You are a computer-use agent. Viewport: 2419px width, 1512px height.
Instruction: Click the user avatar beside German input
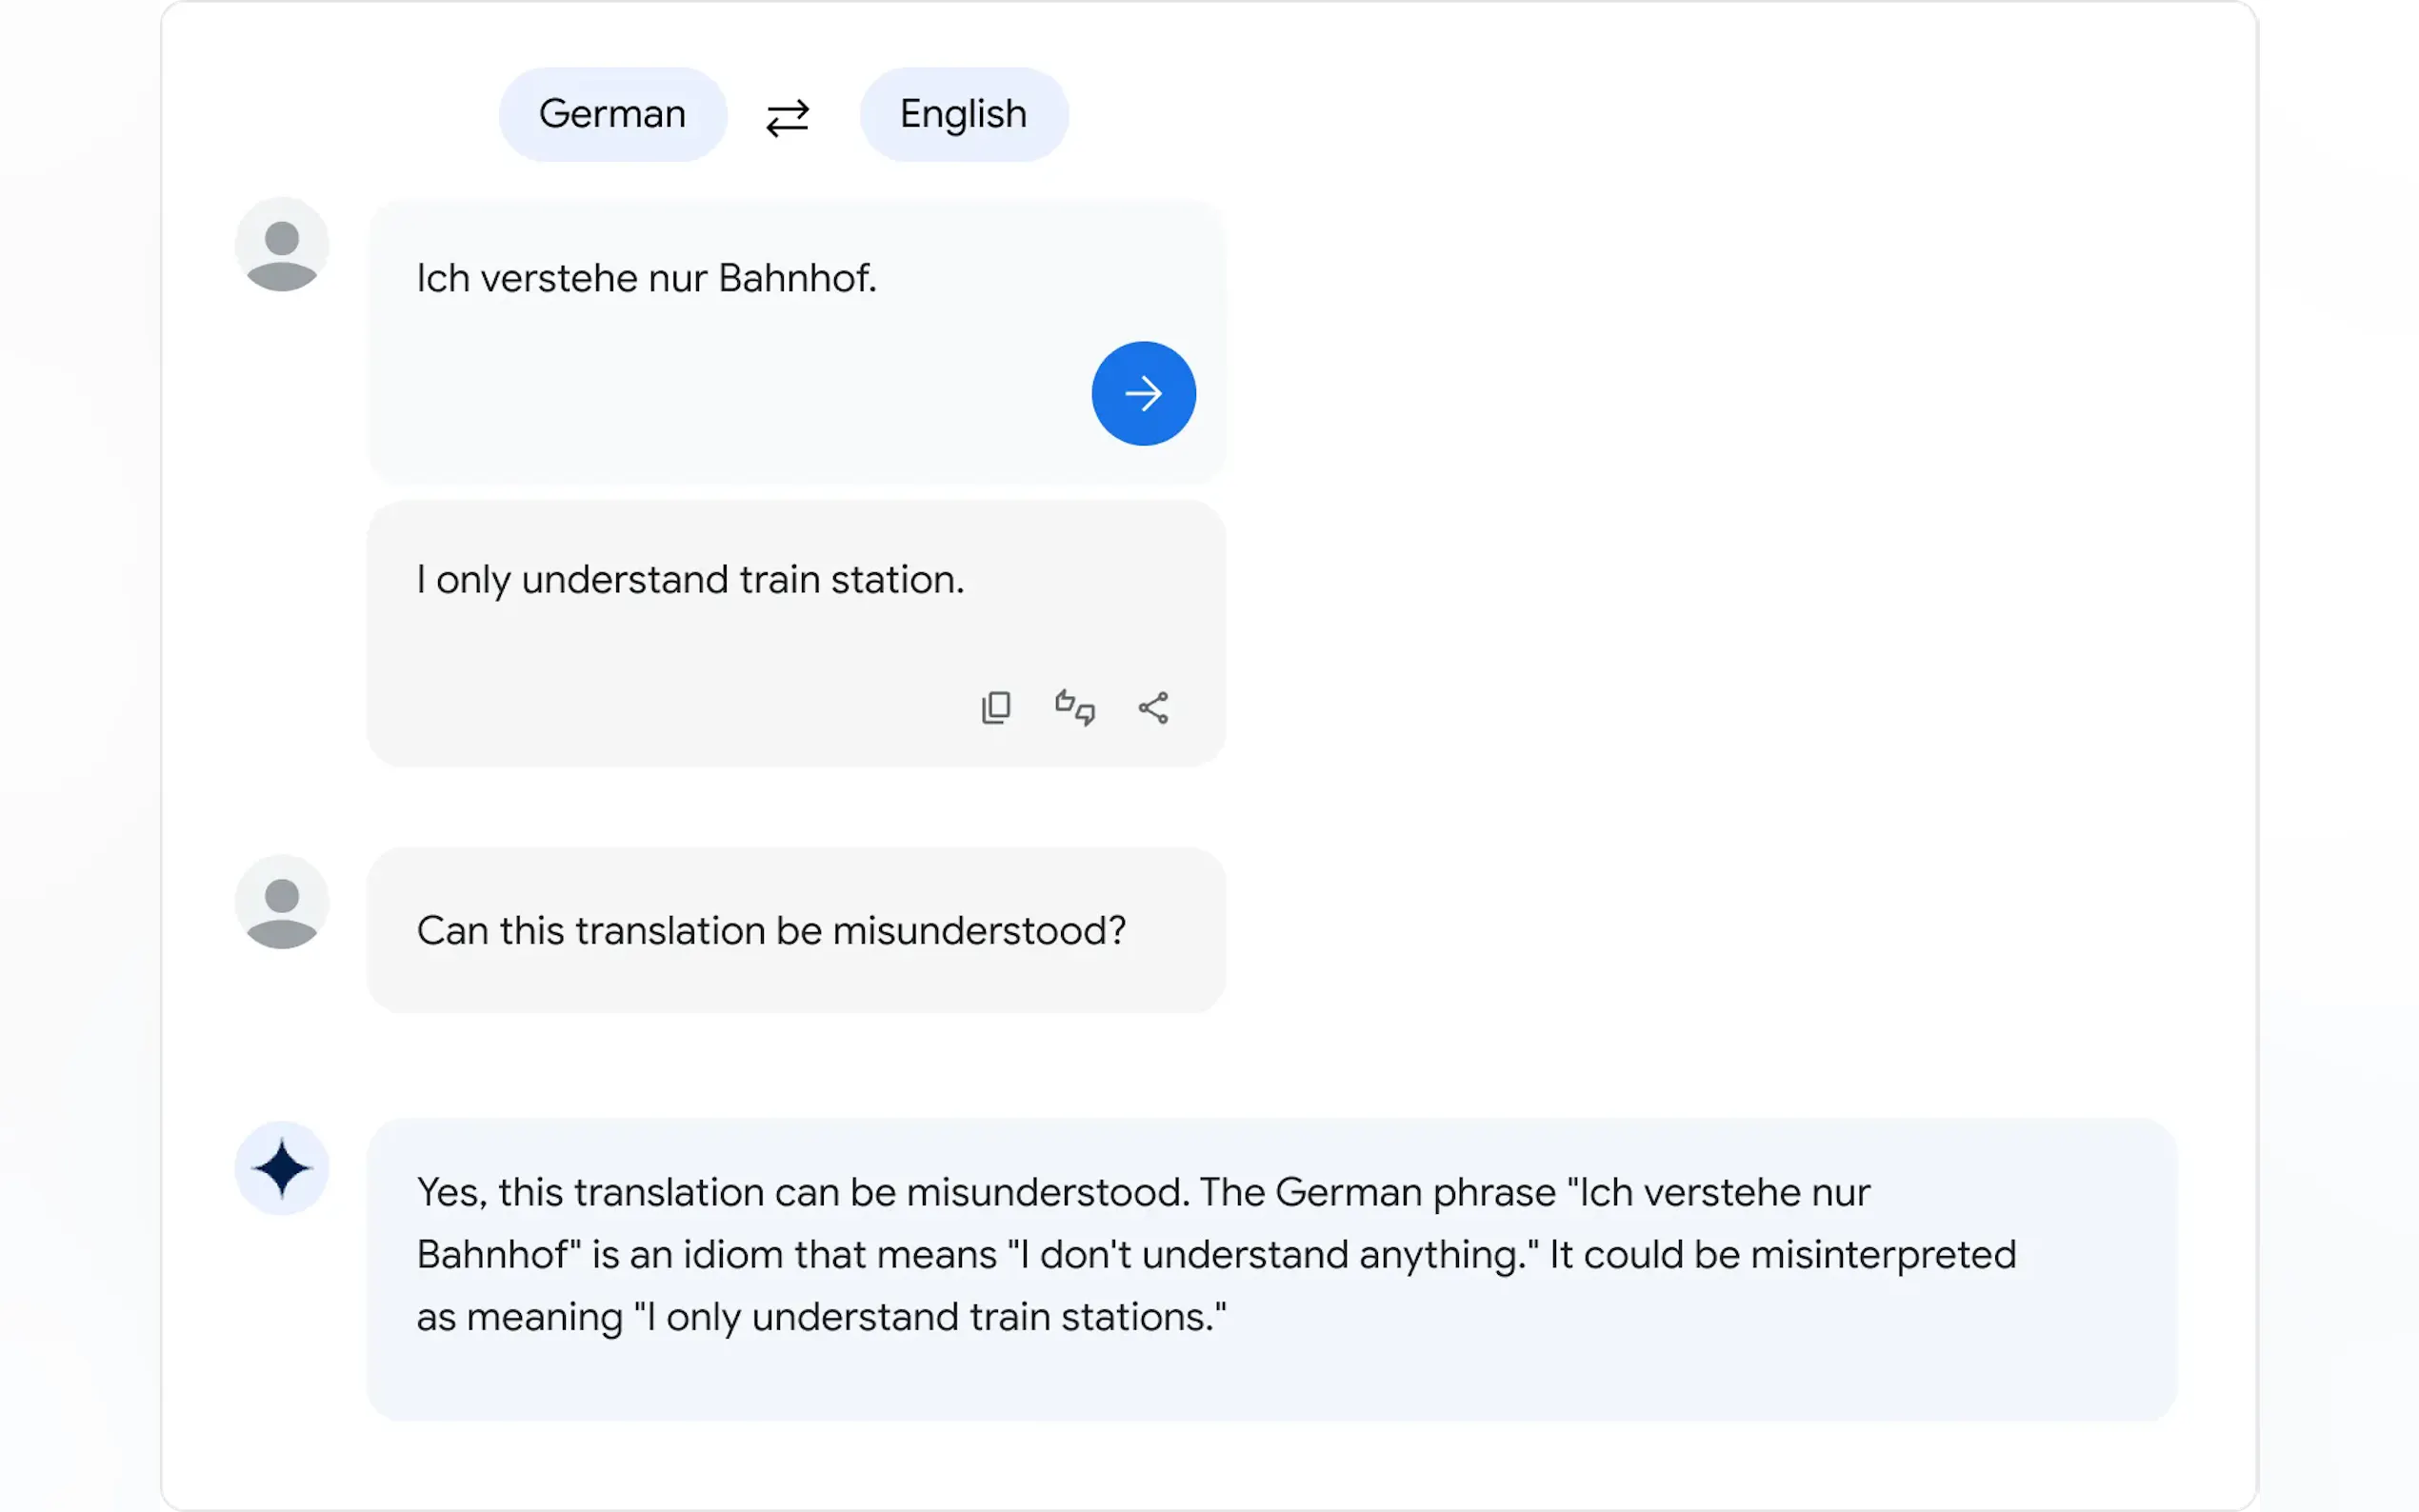tap(282, 245)
